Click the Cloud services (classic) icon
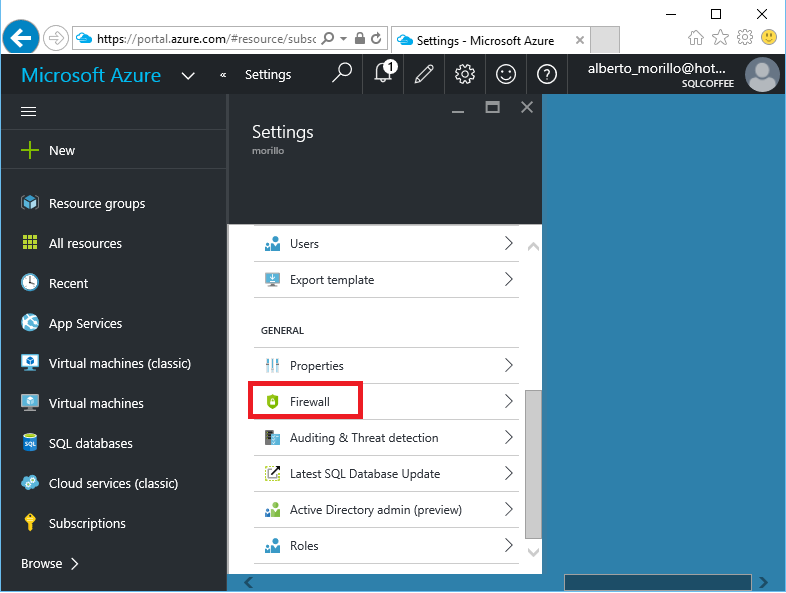This screenshot has height=593, width=786. (x=30, y=483)
